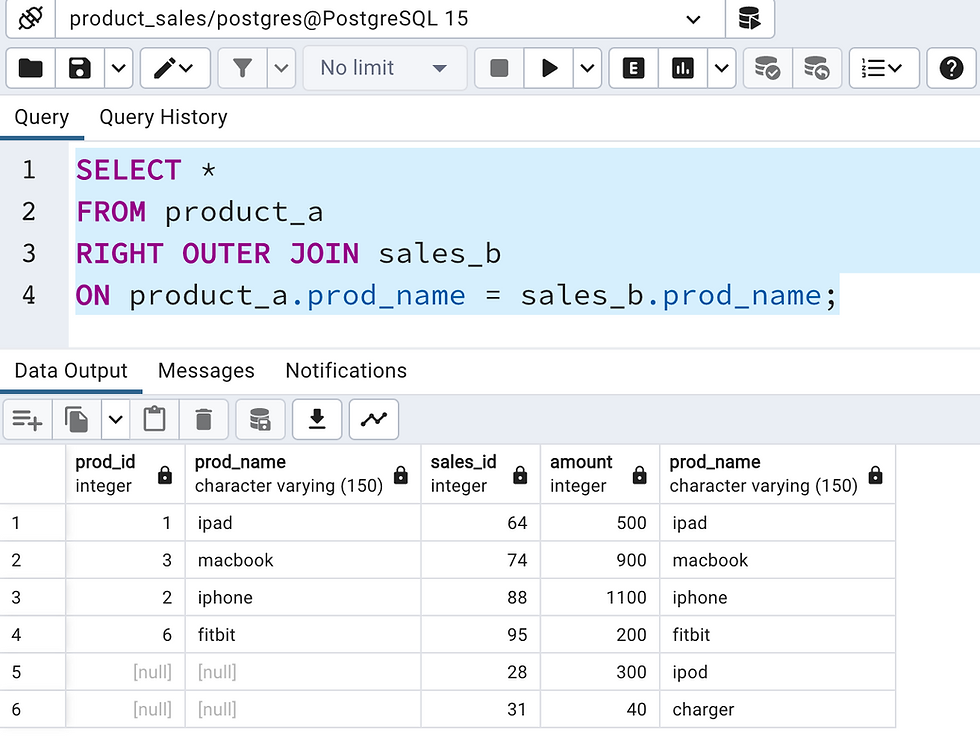This screenshot has width=980, height=738.
Task: Open the No limit row dropdown
Action: pyautogui.click(x=384, y=67)
